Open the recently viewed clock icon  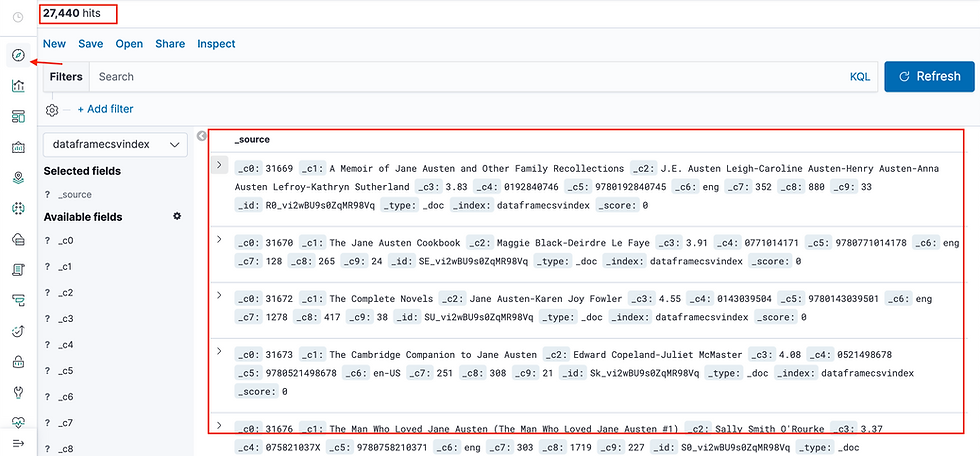(x=18, y=17)
